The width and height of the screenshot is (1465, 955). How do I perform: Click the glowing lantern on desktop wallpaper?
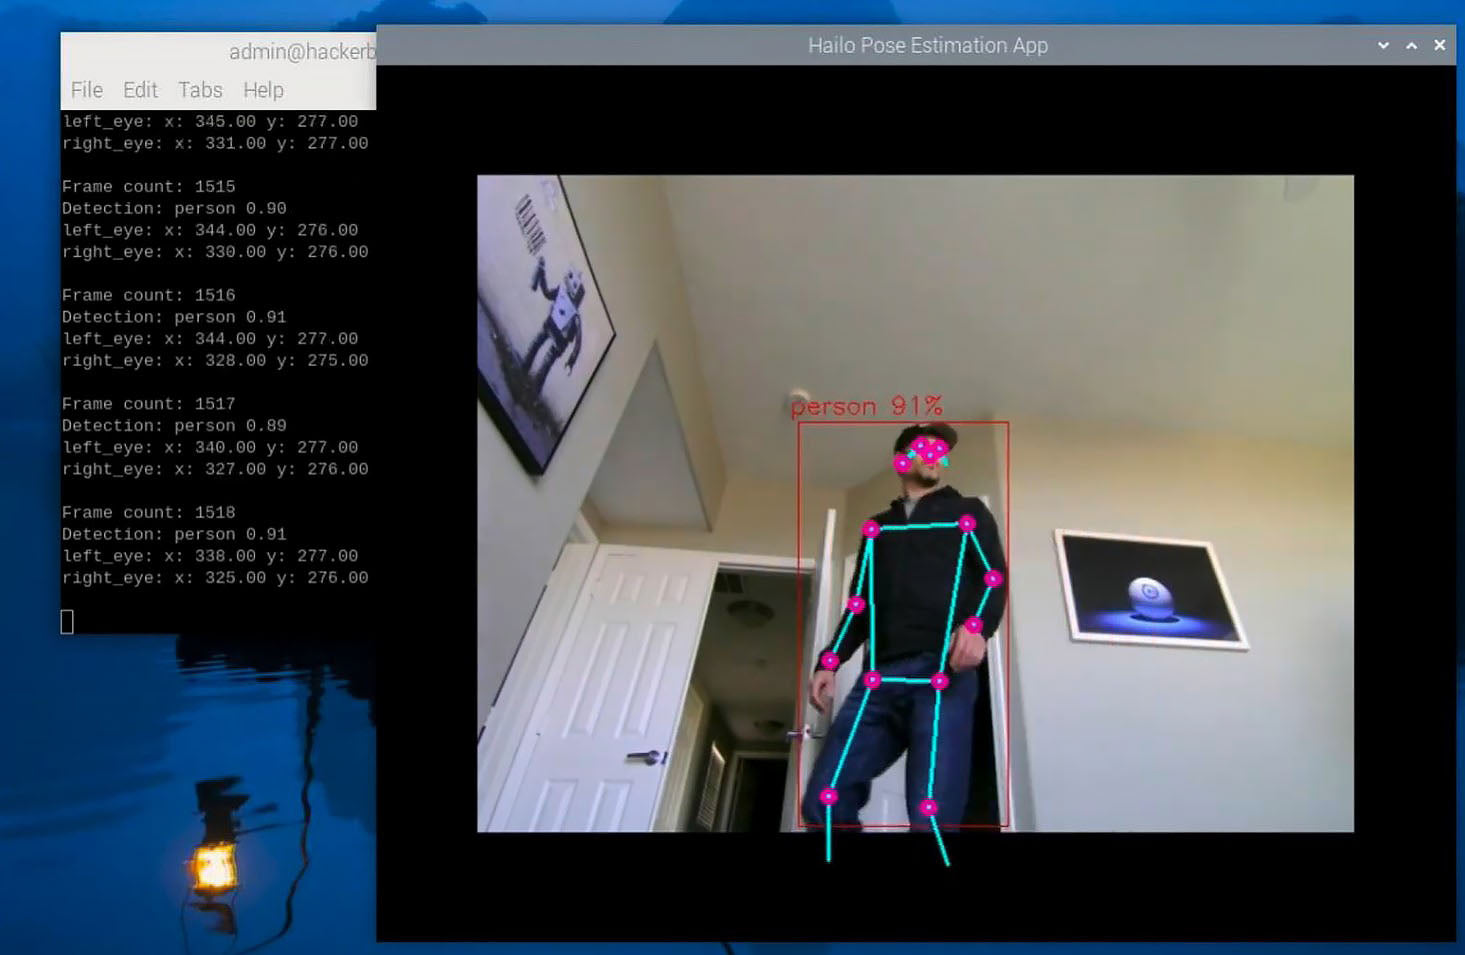[214, 865]
